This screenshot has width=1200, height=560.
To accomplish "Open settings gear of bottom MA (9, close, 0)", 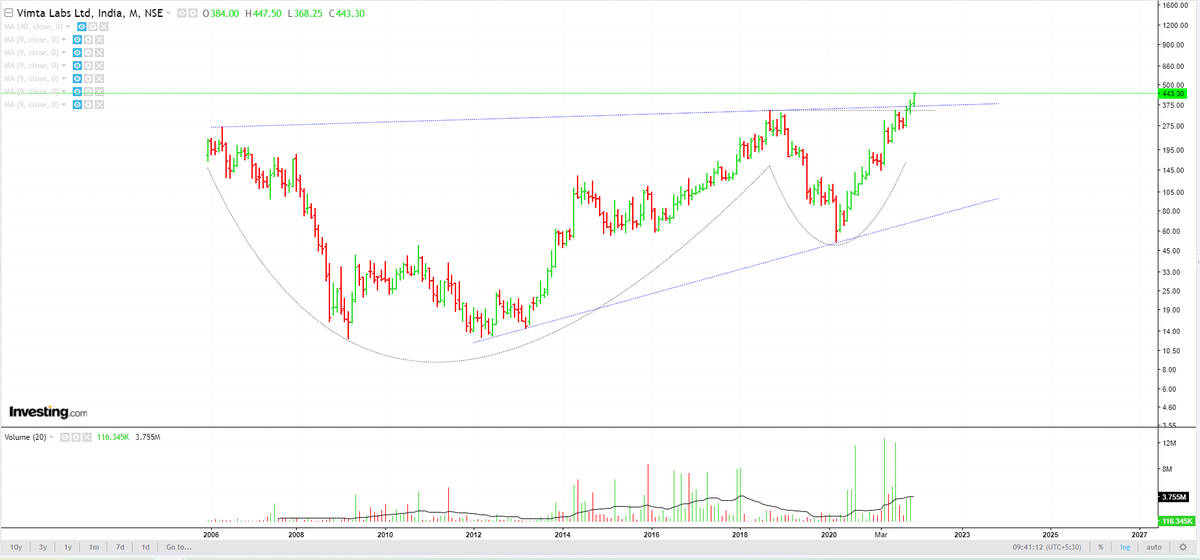I will click(88, 104).
